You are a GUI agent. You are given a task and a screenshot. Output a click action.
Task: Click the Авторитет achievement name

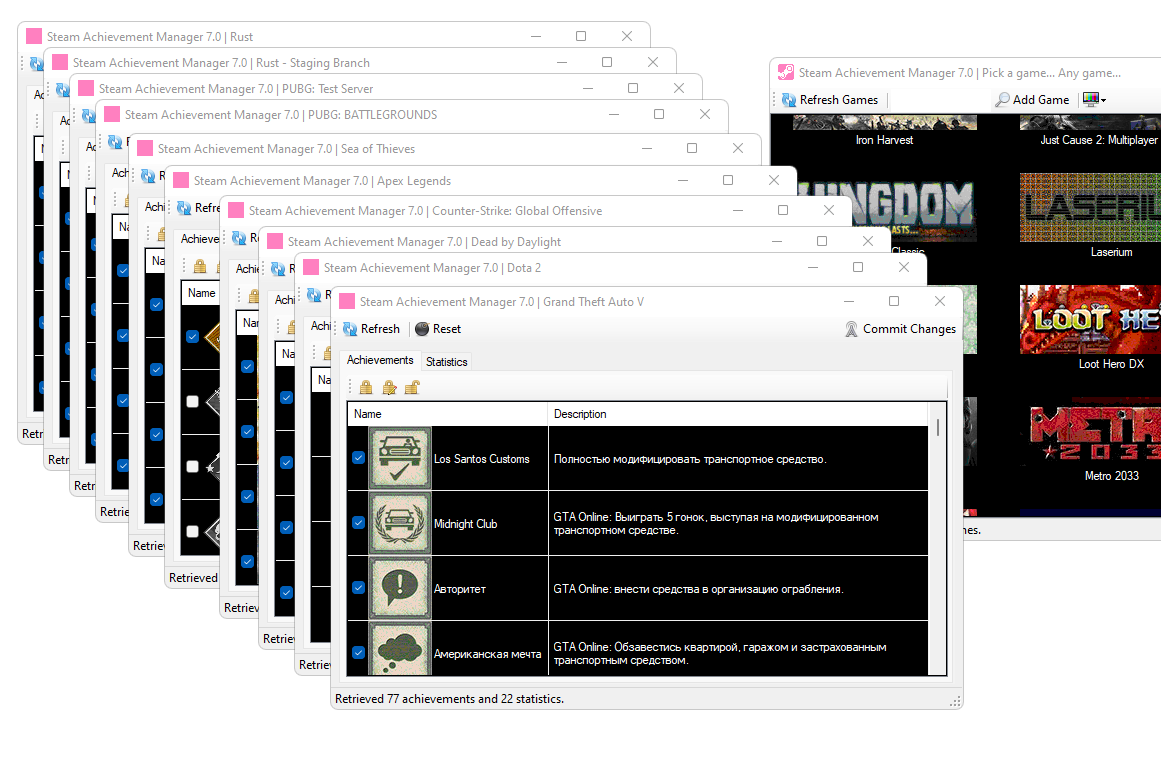(x=460, y=589)
